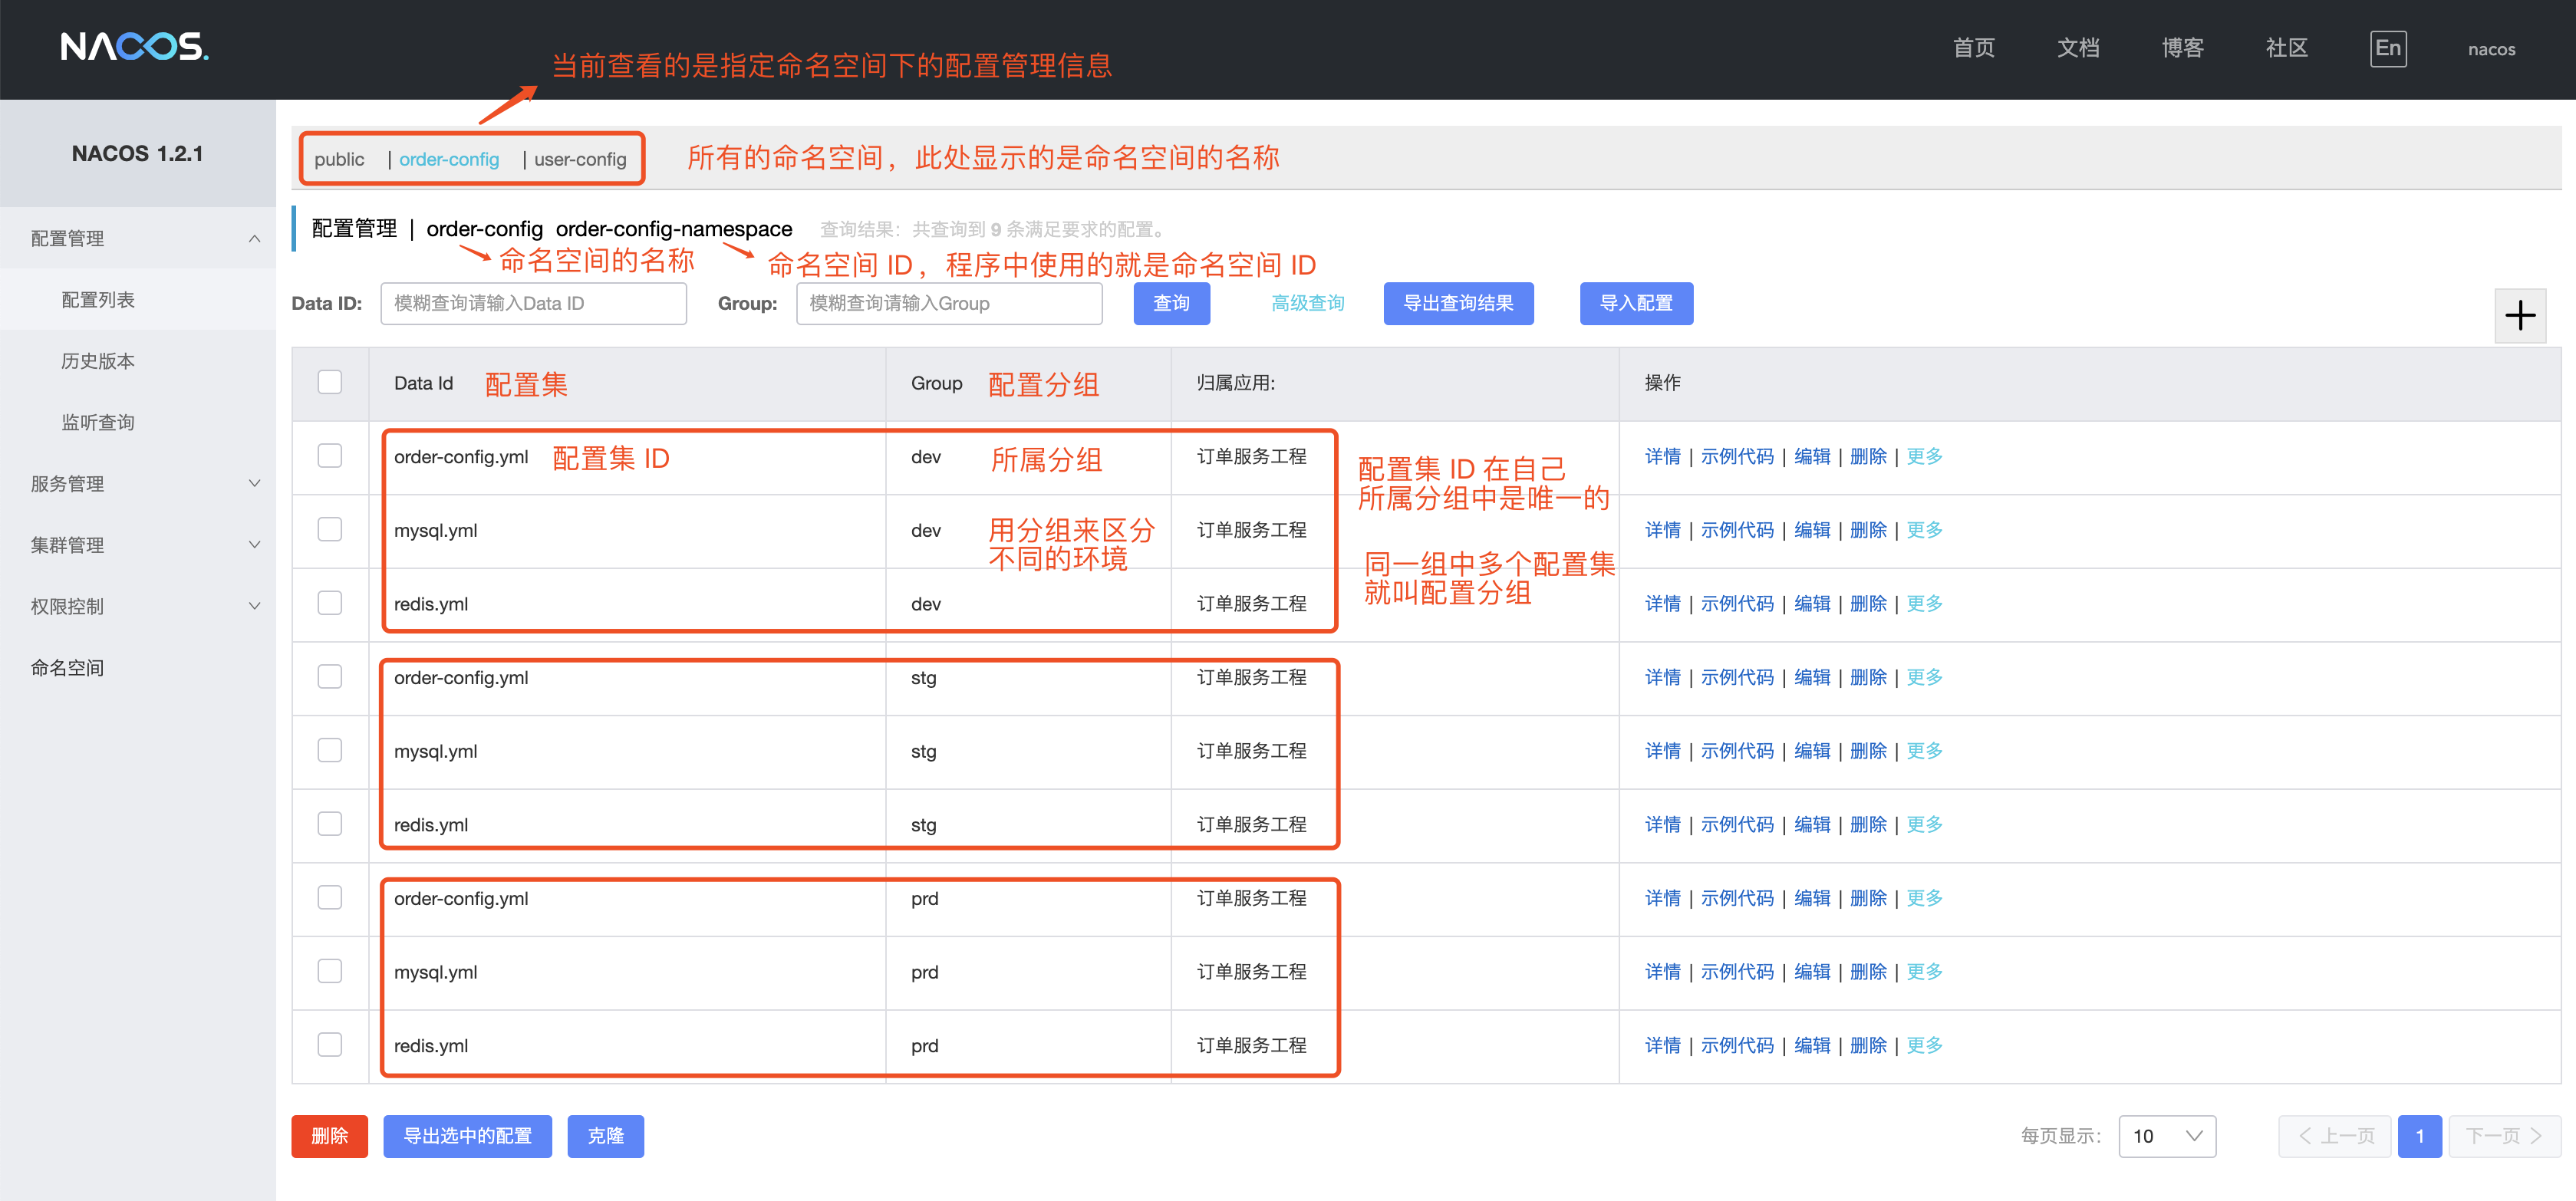Screen dimensions: 2576x1201
Task: Check the first order-config.yml dev row checkbox
Action: pyautogui.click(x=329, y=456)
